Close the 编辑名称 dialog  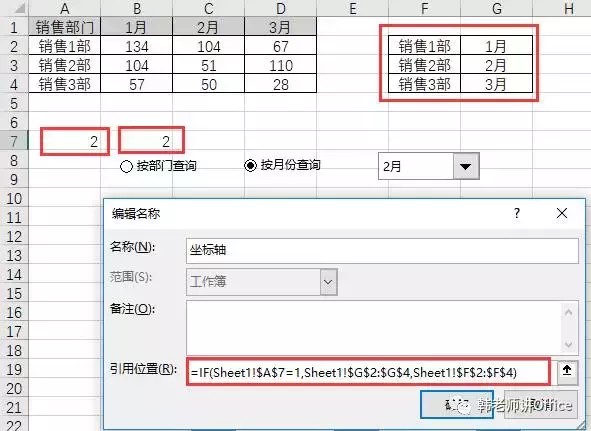coord(562,213)
